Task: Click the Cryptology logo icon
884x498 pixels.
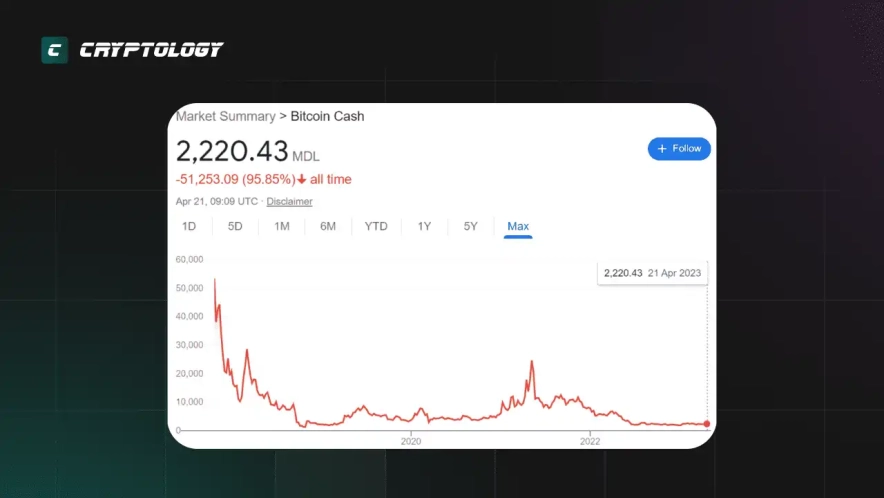Action: pyautogui.click(x=54, y=50)
